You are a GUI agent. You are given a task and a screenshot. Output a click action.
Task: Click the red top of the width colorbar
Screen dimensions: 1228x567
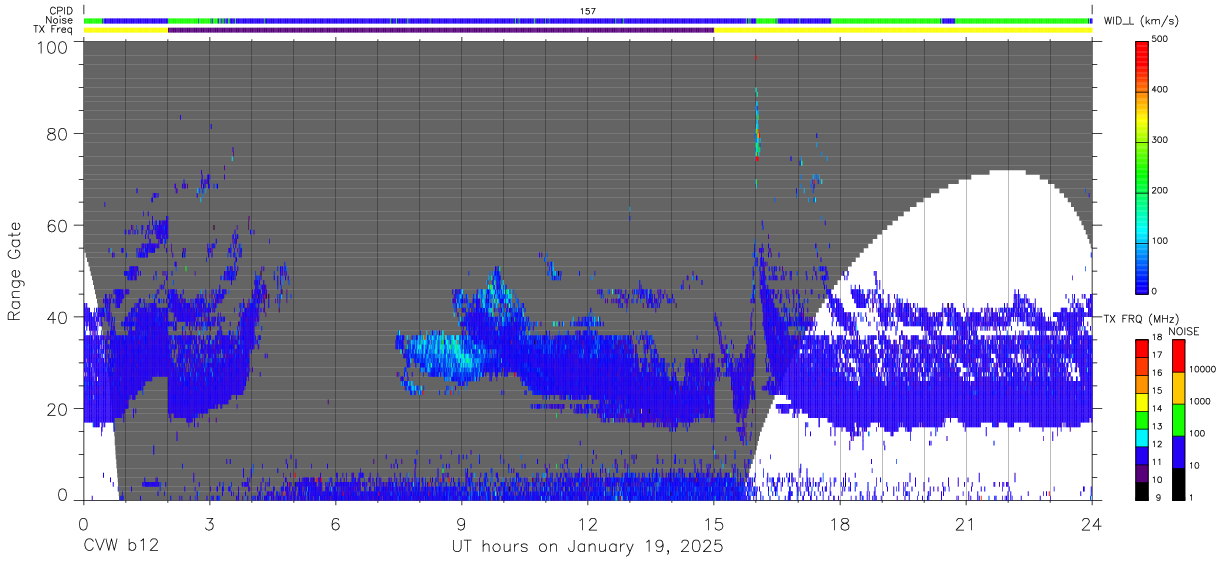point(1141,48)
